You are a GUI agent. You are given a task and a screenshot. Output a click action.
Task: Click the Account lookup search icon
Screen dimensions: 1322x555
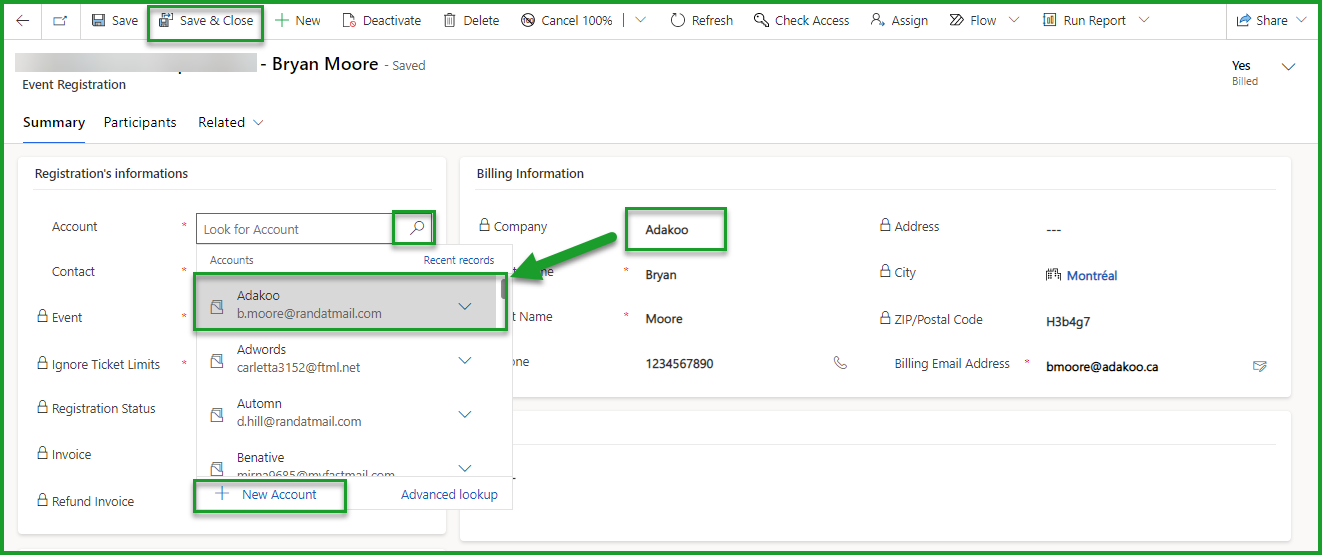click(416, 228)
